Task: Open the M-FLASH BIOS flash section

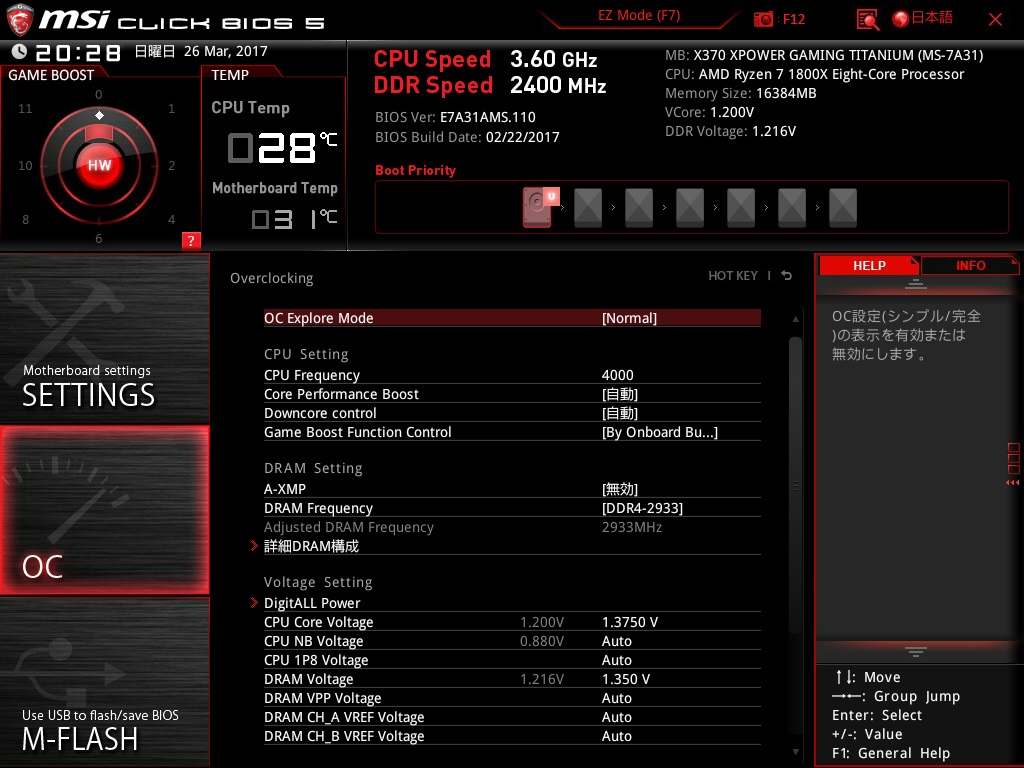Action: 104,682
